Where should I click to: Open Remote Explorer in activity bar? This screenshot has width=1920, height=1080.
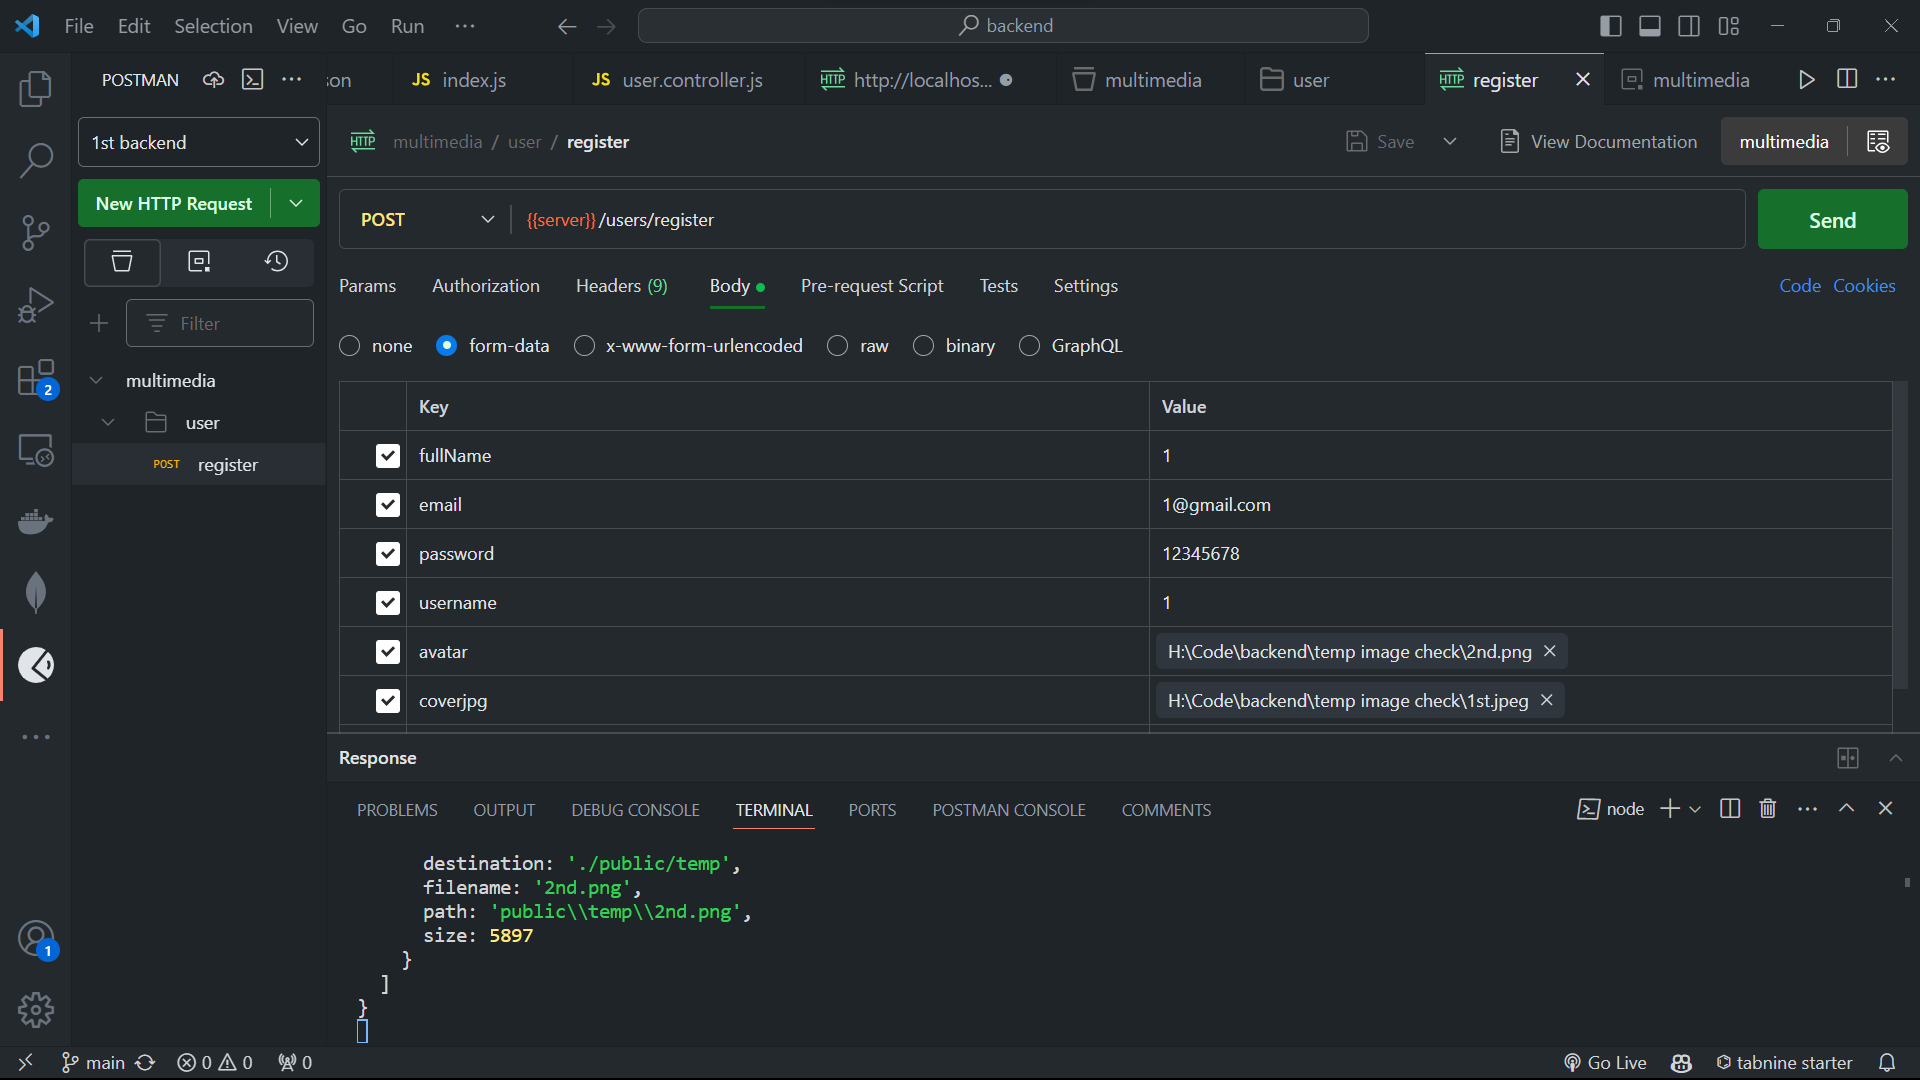pos(36,450)
